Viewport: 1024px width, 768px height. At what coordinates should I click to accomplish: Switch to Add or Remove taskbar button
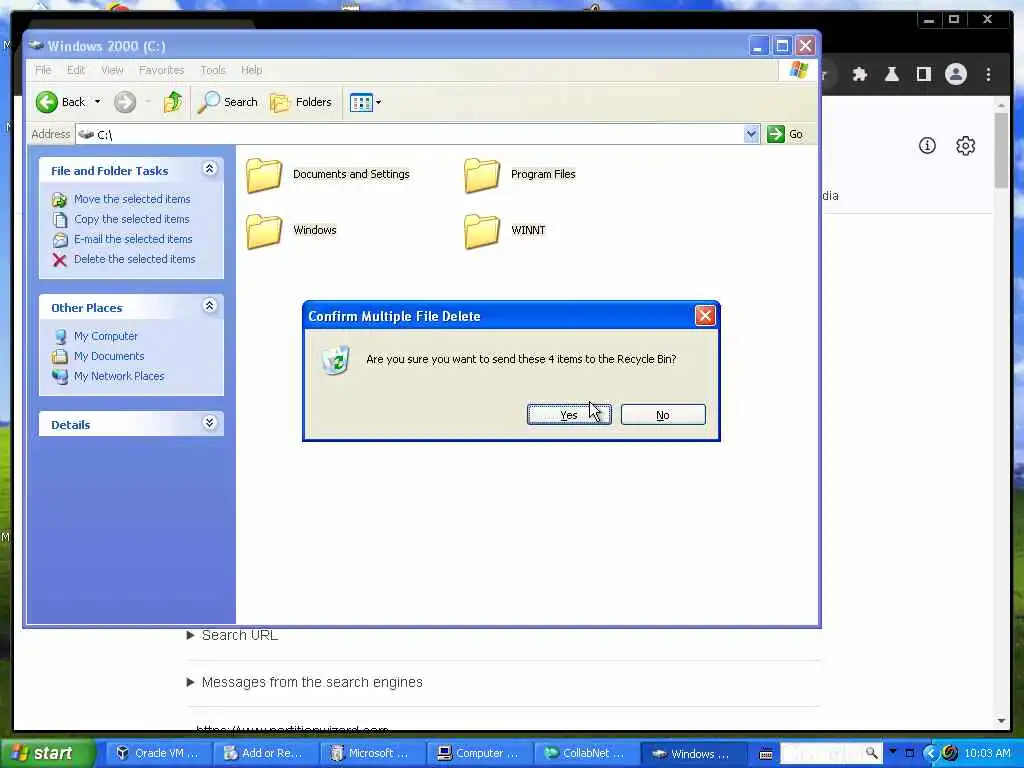click(264, 753)
